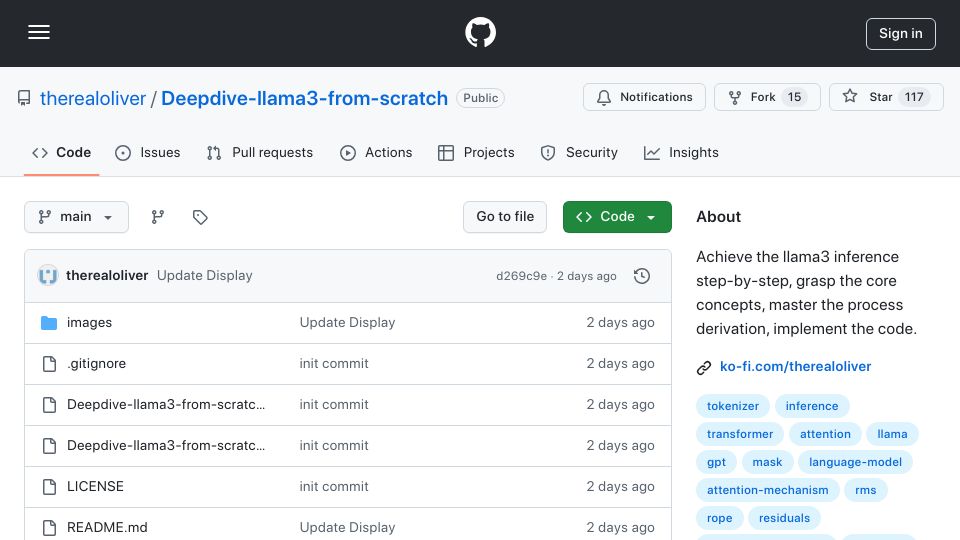This screenshot has height=540, width=960.
Task: Click the LICENSE file icon
Action: pyautogui.click(x=49, y=487)
